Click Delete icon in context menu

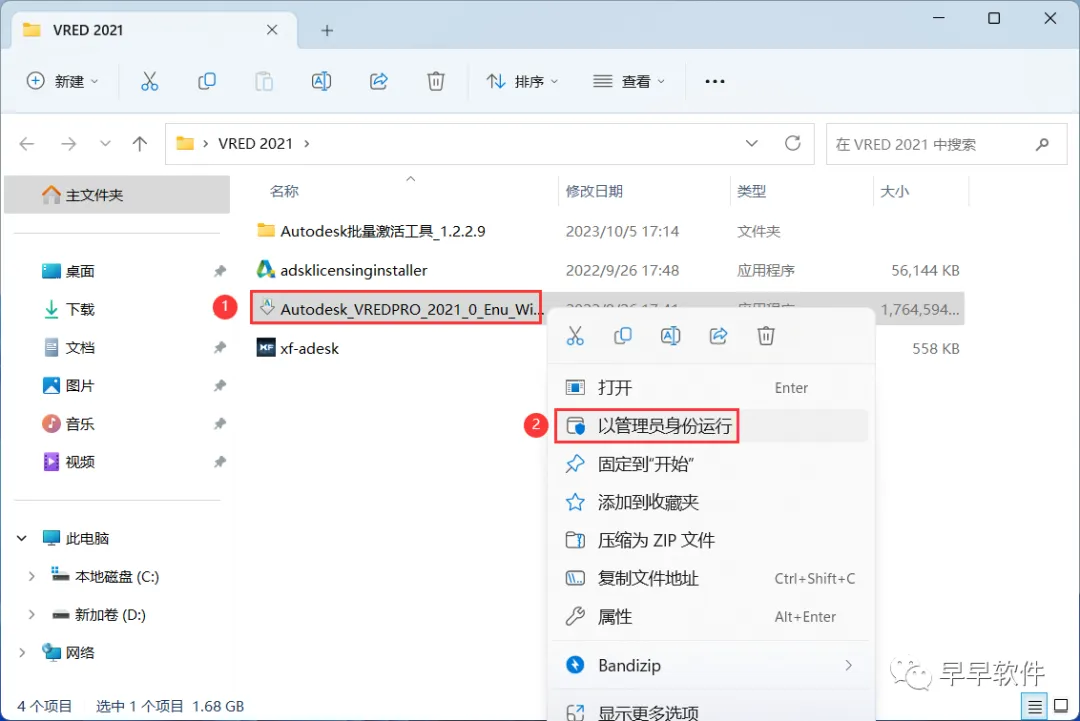[x=766, y=336]
